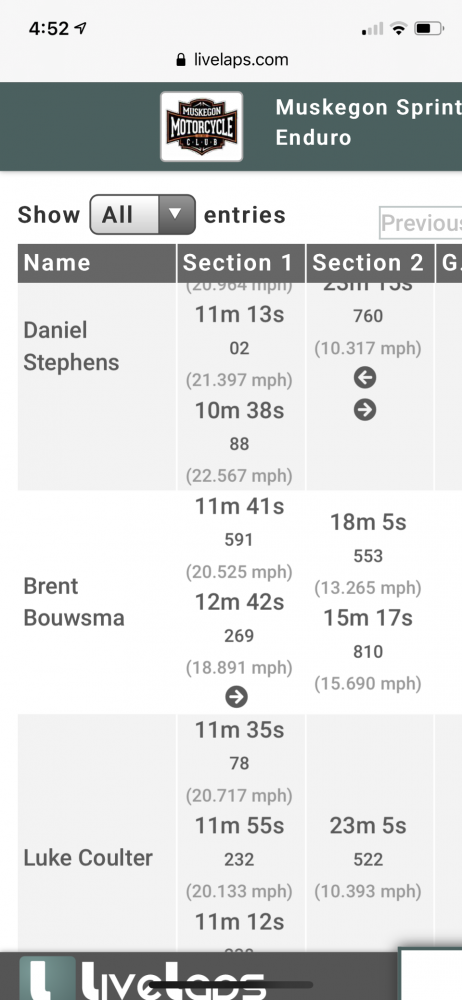Viewport: 462px width, 1000px height.
Task: Click the dropdown arrow next to All
Action: [176, 215]
